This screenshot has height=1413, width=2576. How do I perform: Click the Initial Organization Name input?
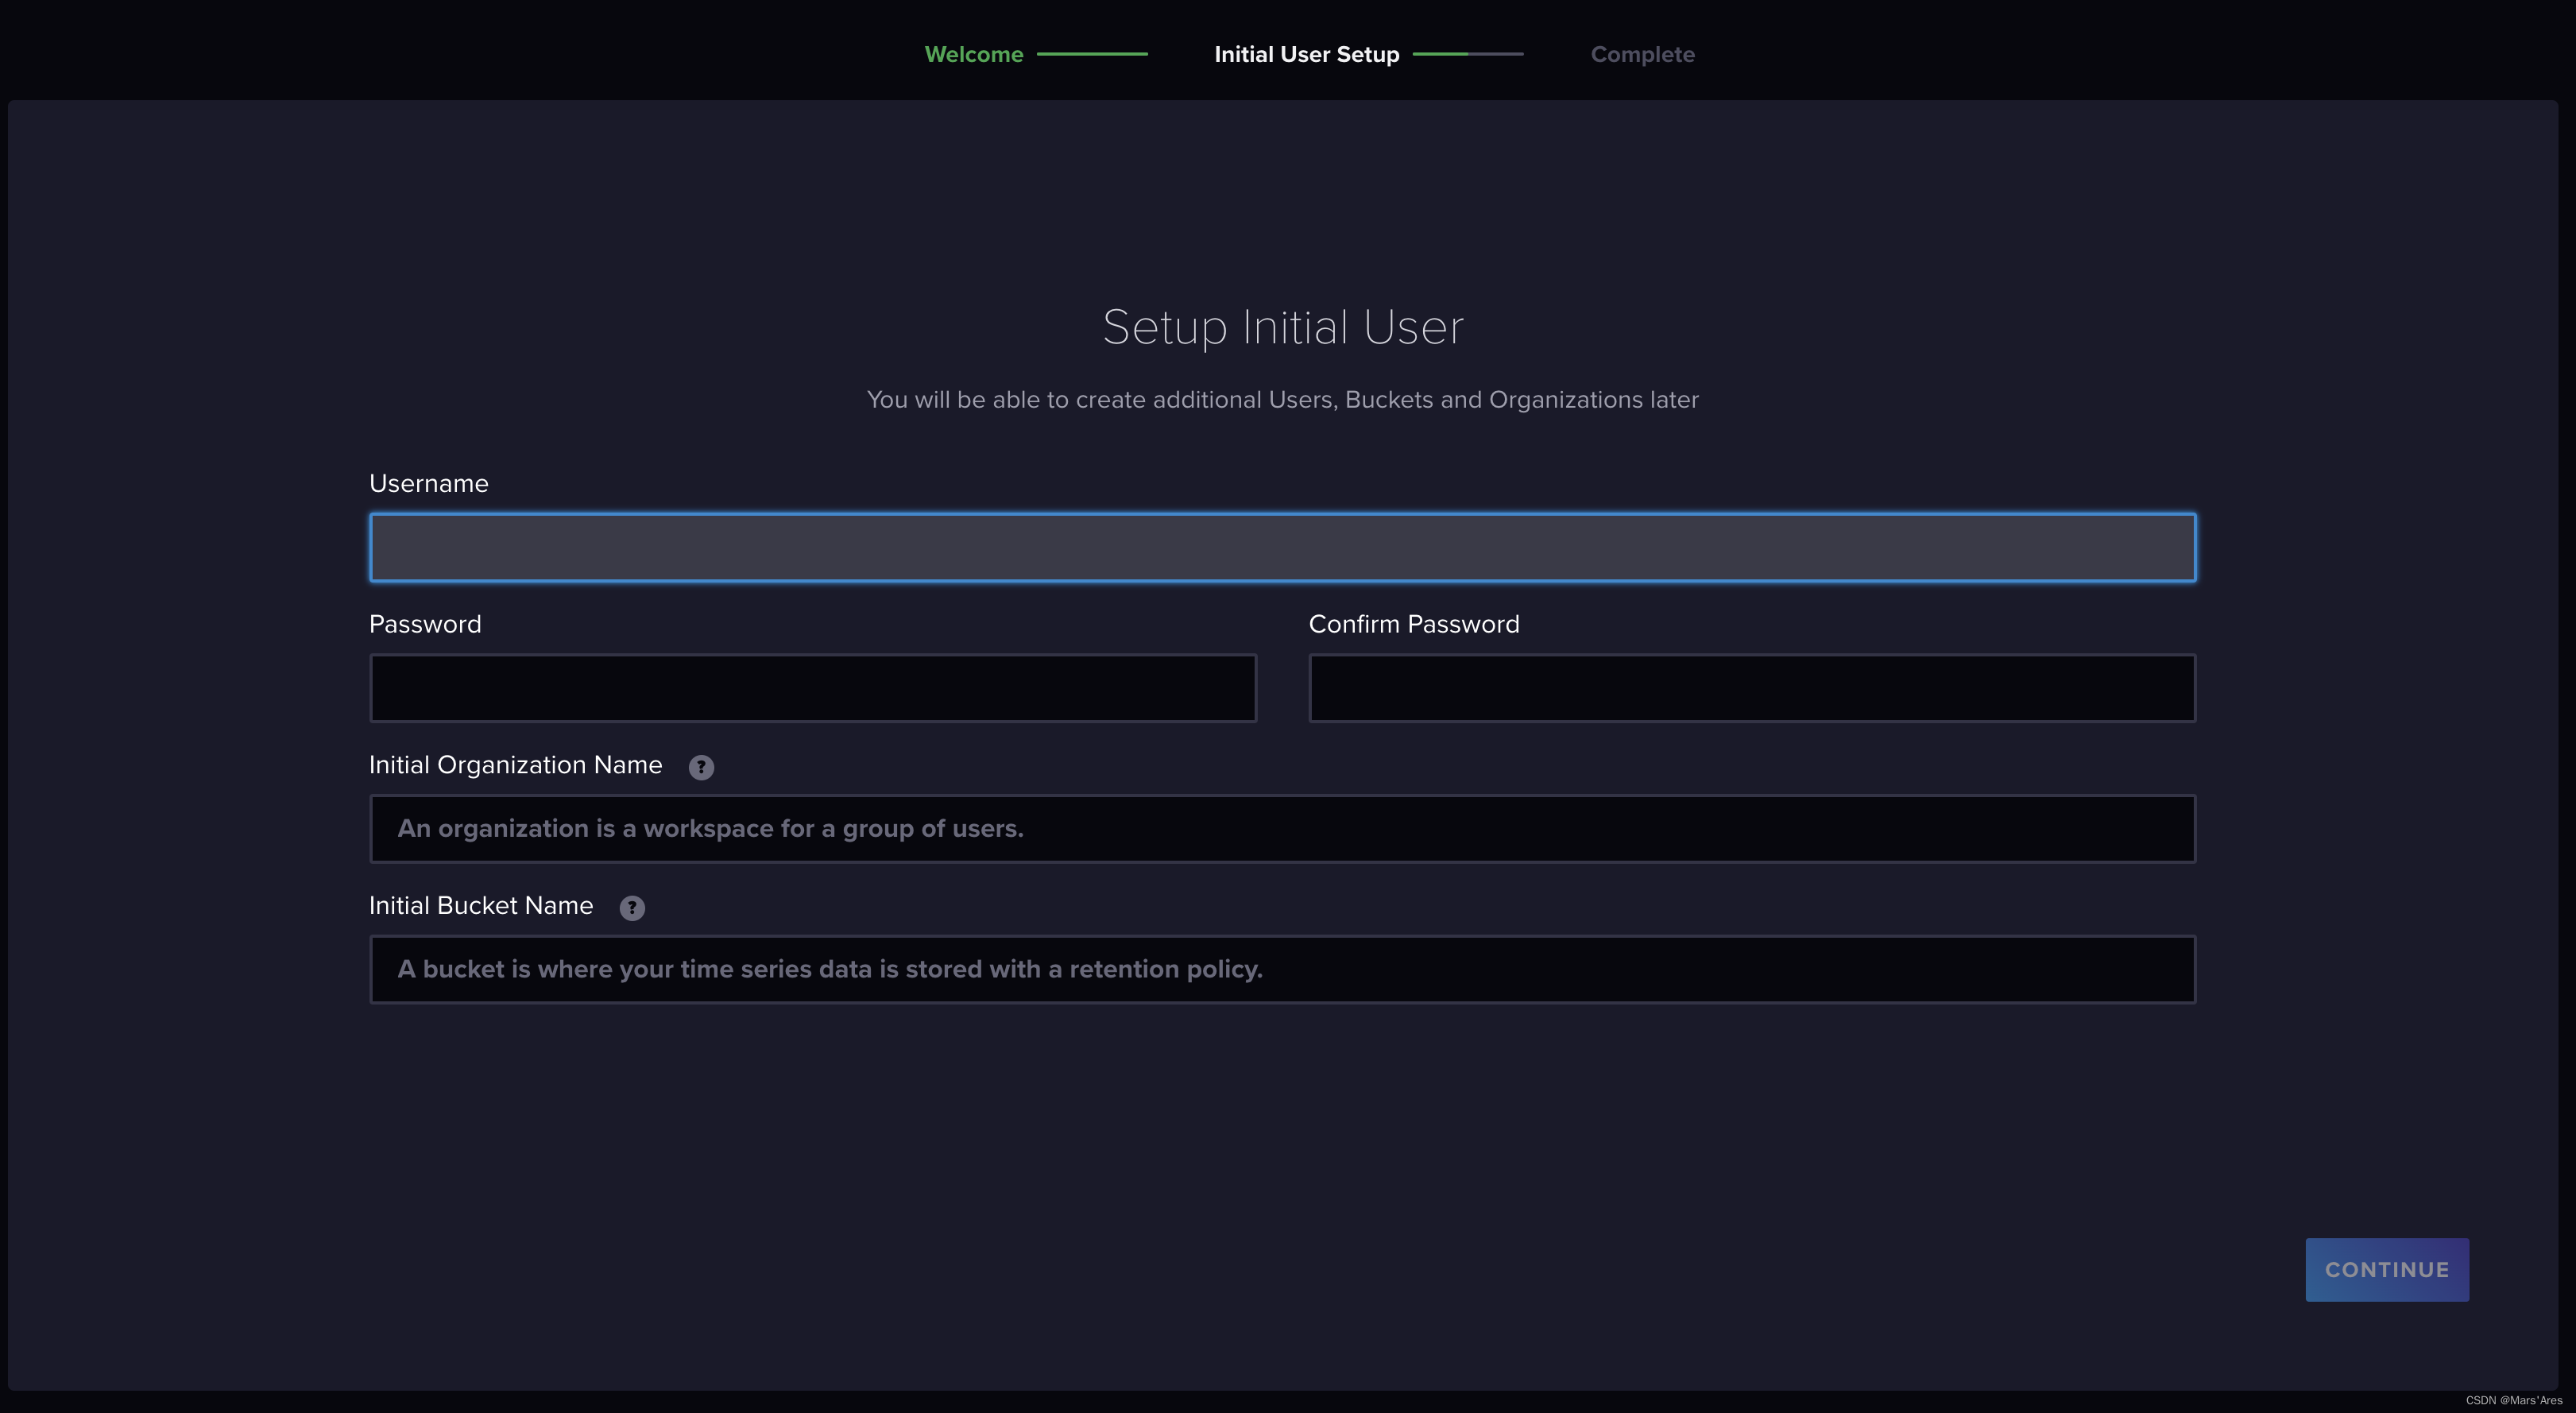1282,829
